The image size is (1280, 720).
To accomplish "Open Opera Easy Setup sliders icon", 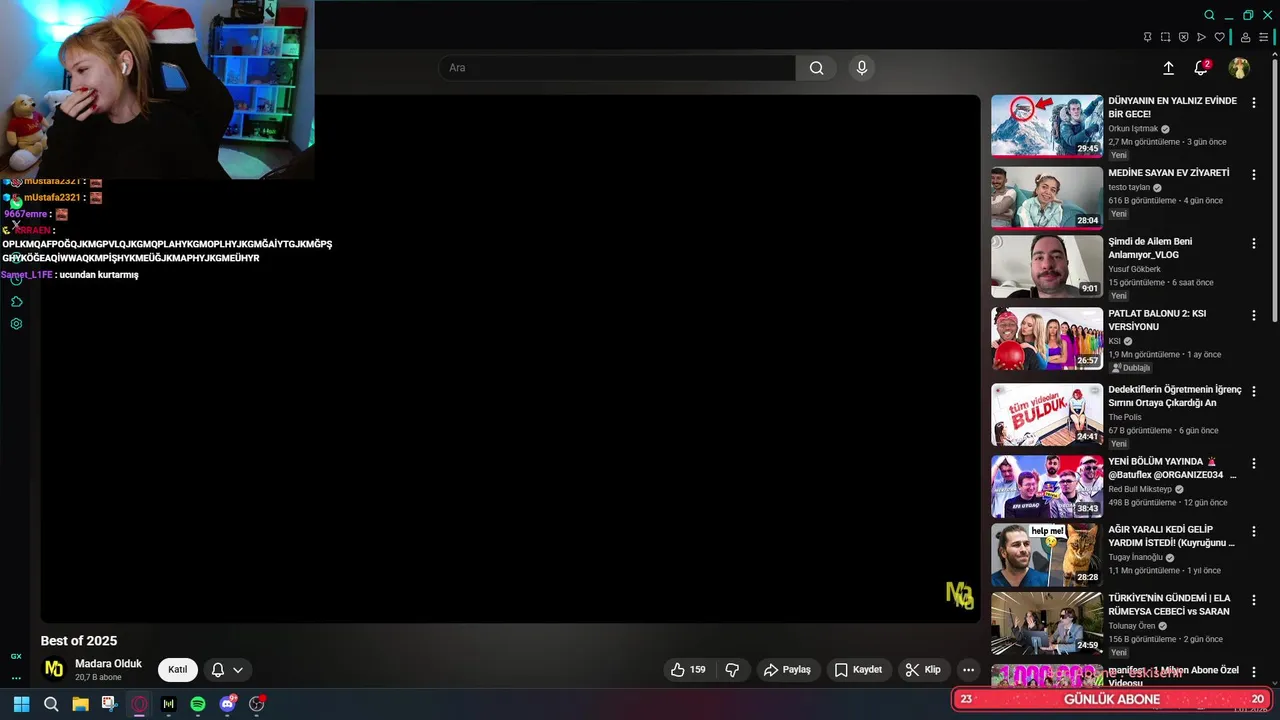I will pos(1263,37).
